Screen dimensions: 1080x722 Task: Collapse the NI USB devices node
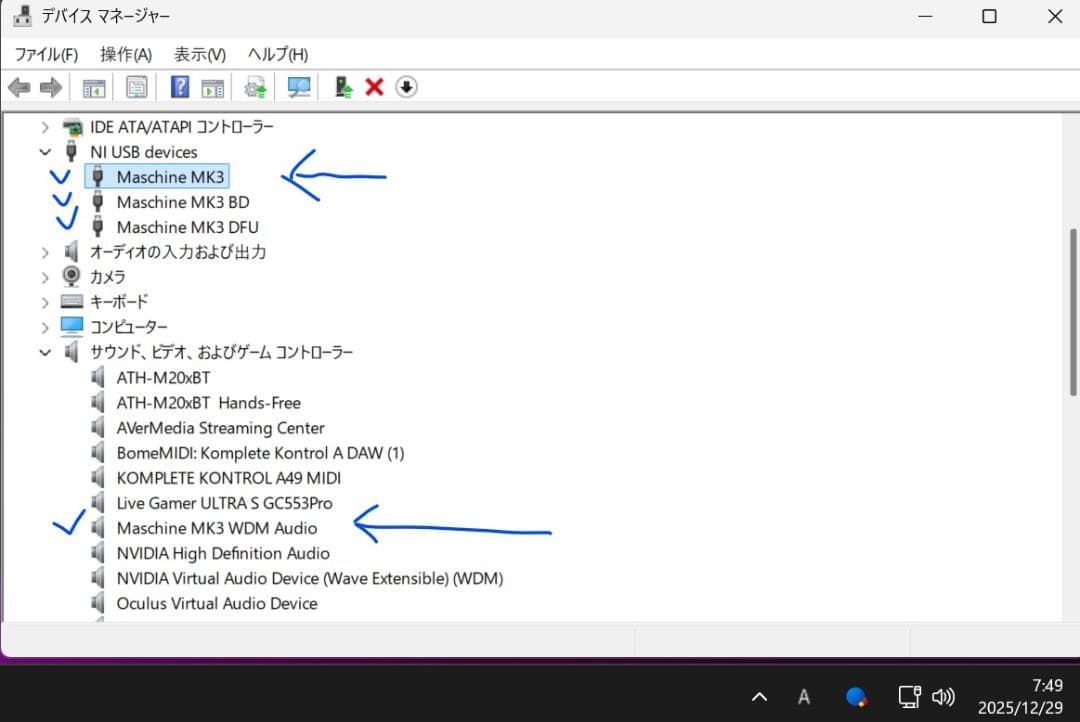pyautogui.click(x=44, y=152)
